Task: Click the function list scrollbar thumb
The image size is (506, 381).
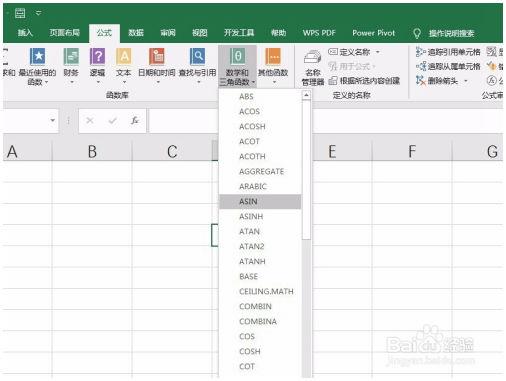Action: 306,170
